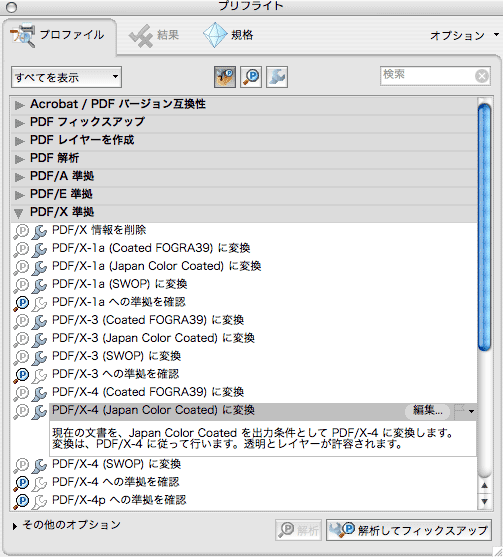Click the wrench icon for PDF/X 情報を削除

[x=39, y=232]
